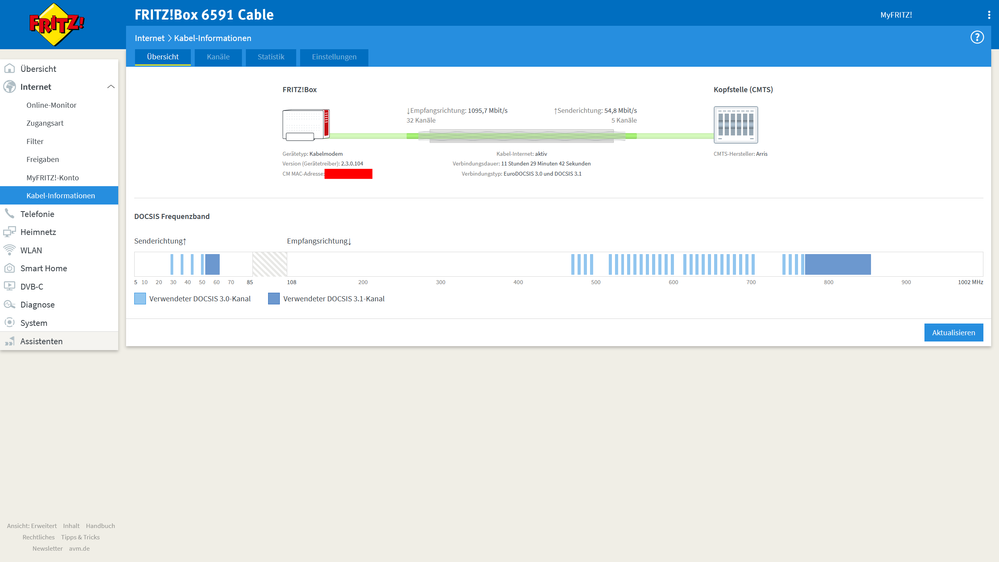999x562 pixels.
Task: Click the Aktualisieren button
Action: (x=954, y=333)
